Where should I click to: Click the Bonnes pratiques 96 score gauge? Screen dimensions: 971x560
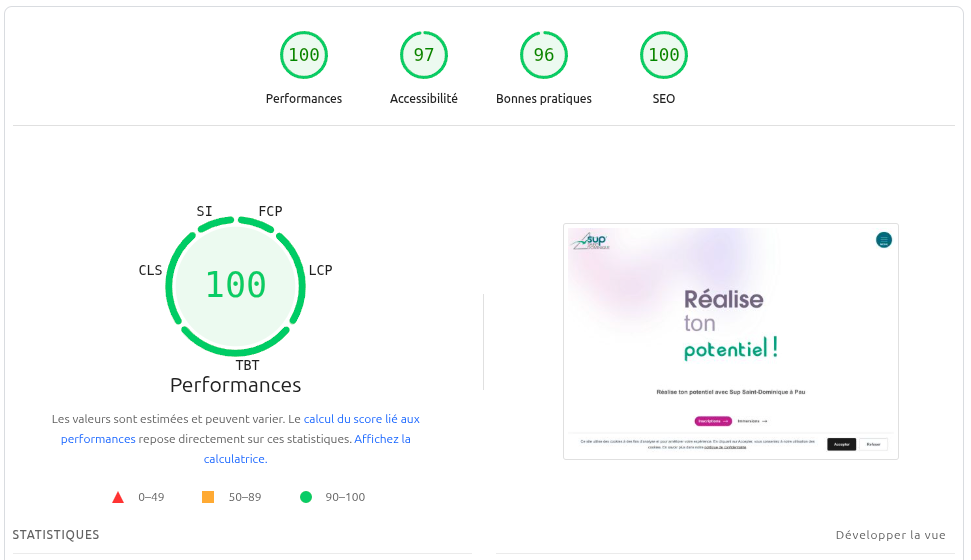(544, 55)
